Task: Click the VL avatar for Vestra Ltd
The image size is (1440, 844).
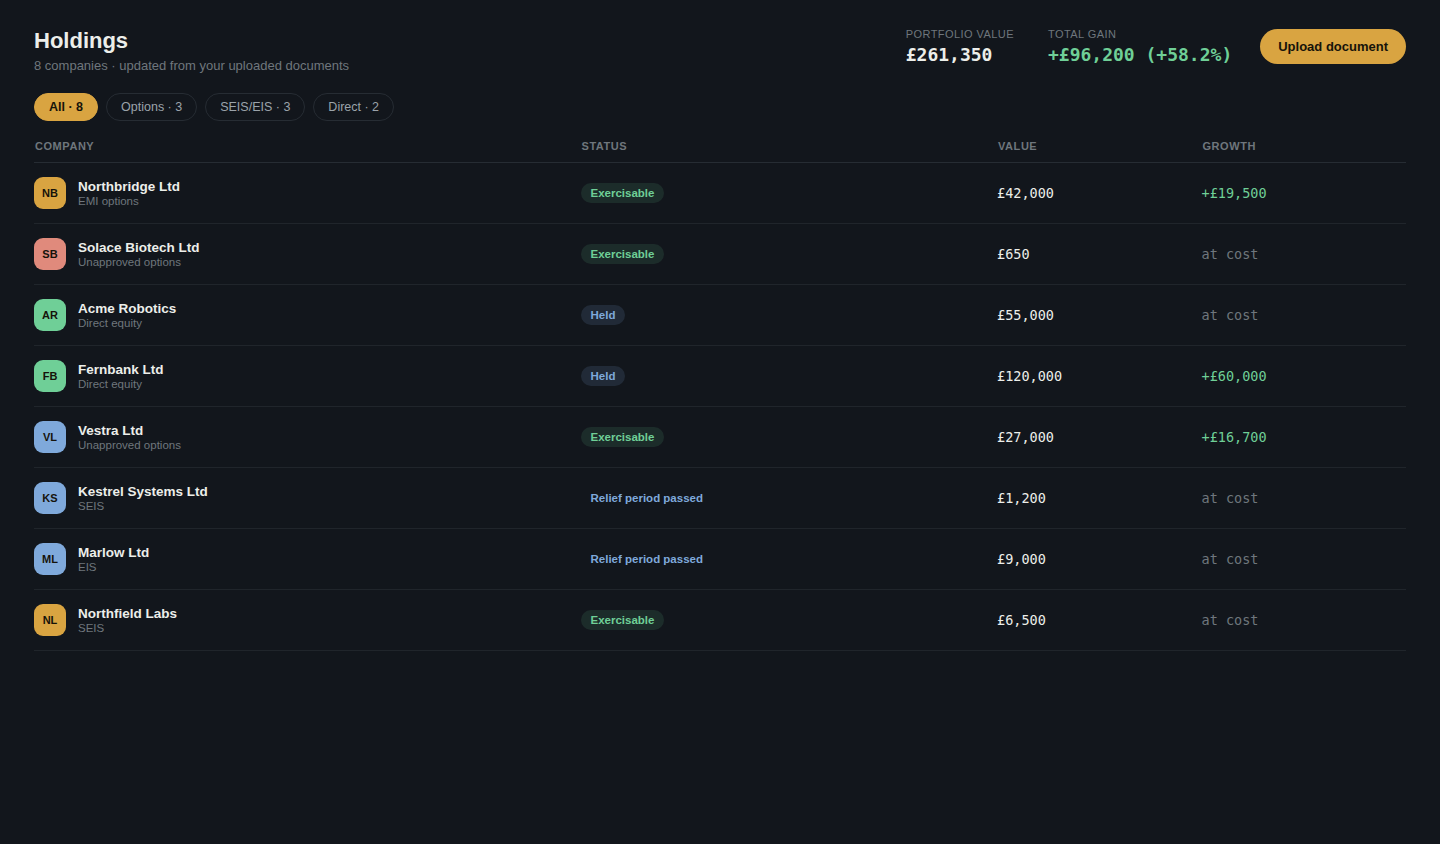Action: tap(50, 437)
